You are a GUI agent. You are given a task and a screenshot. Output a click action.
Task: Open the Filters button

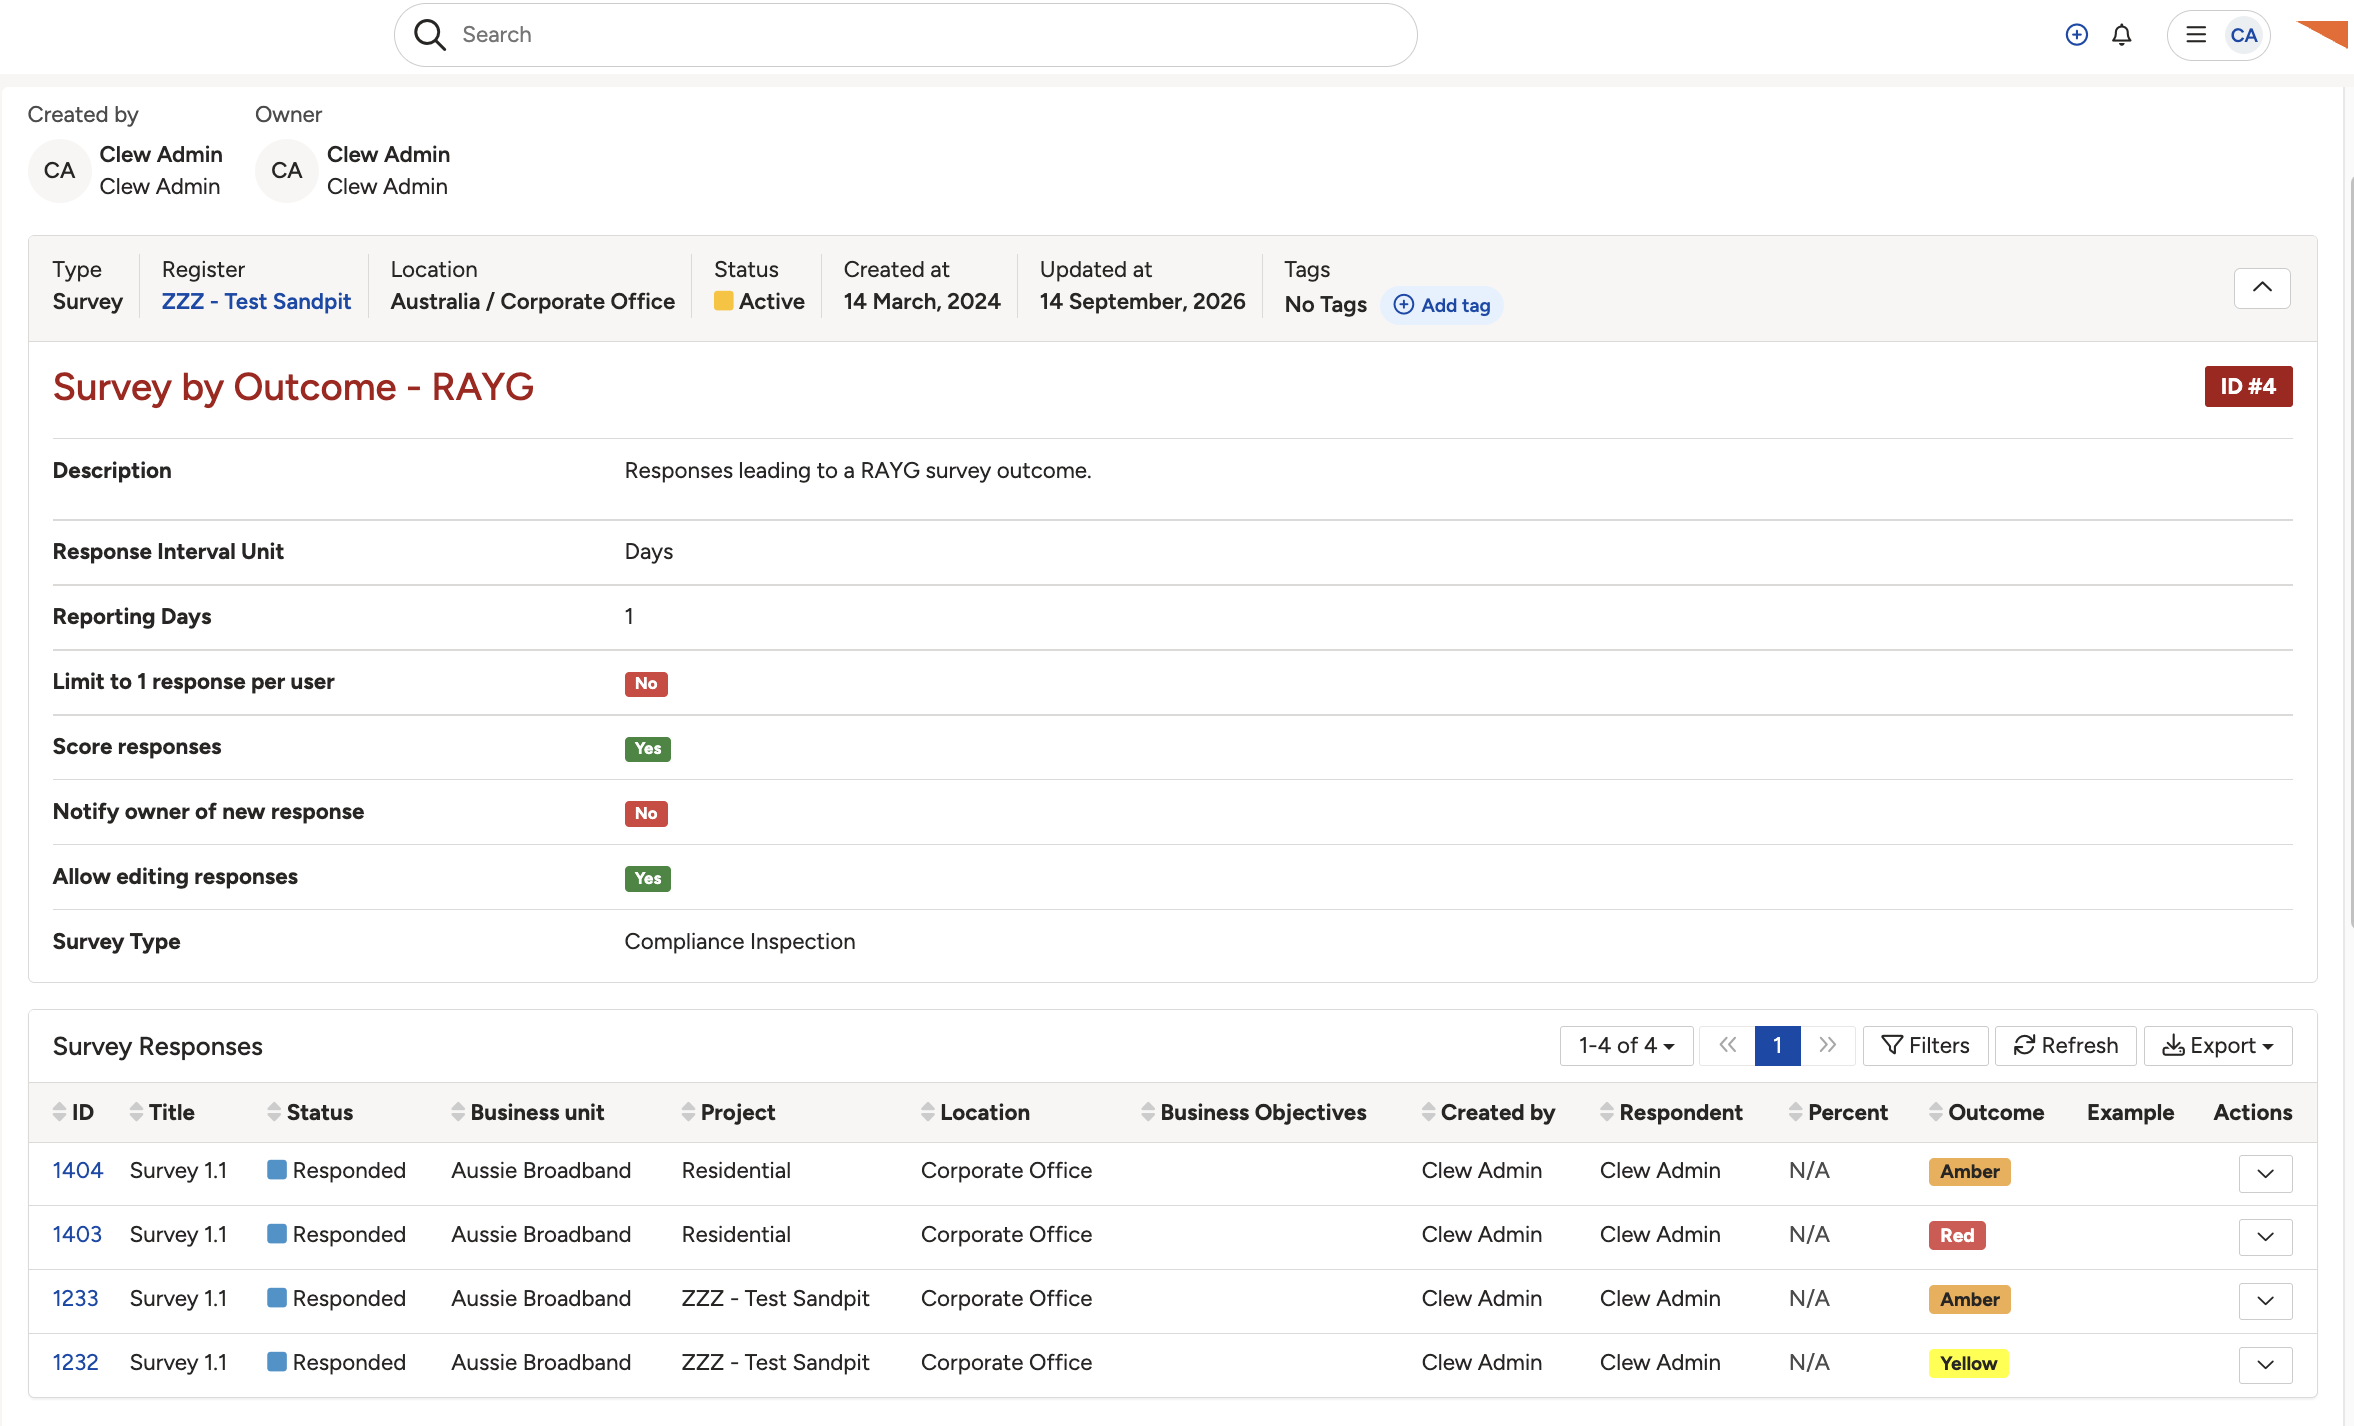click(x=1925, y=1046)
